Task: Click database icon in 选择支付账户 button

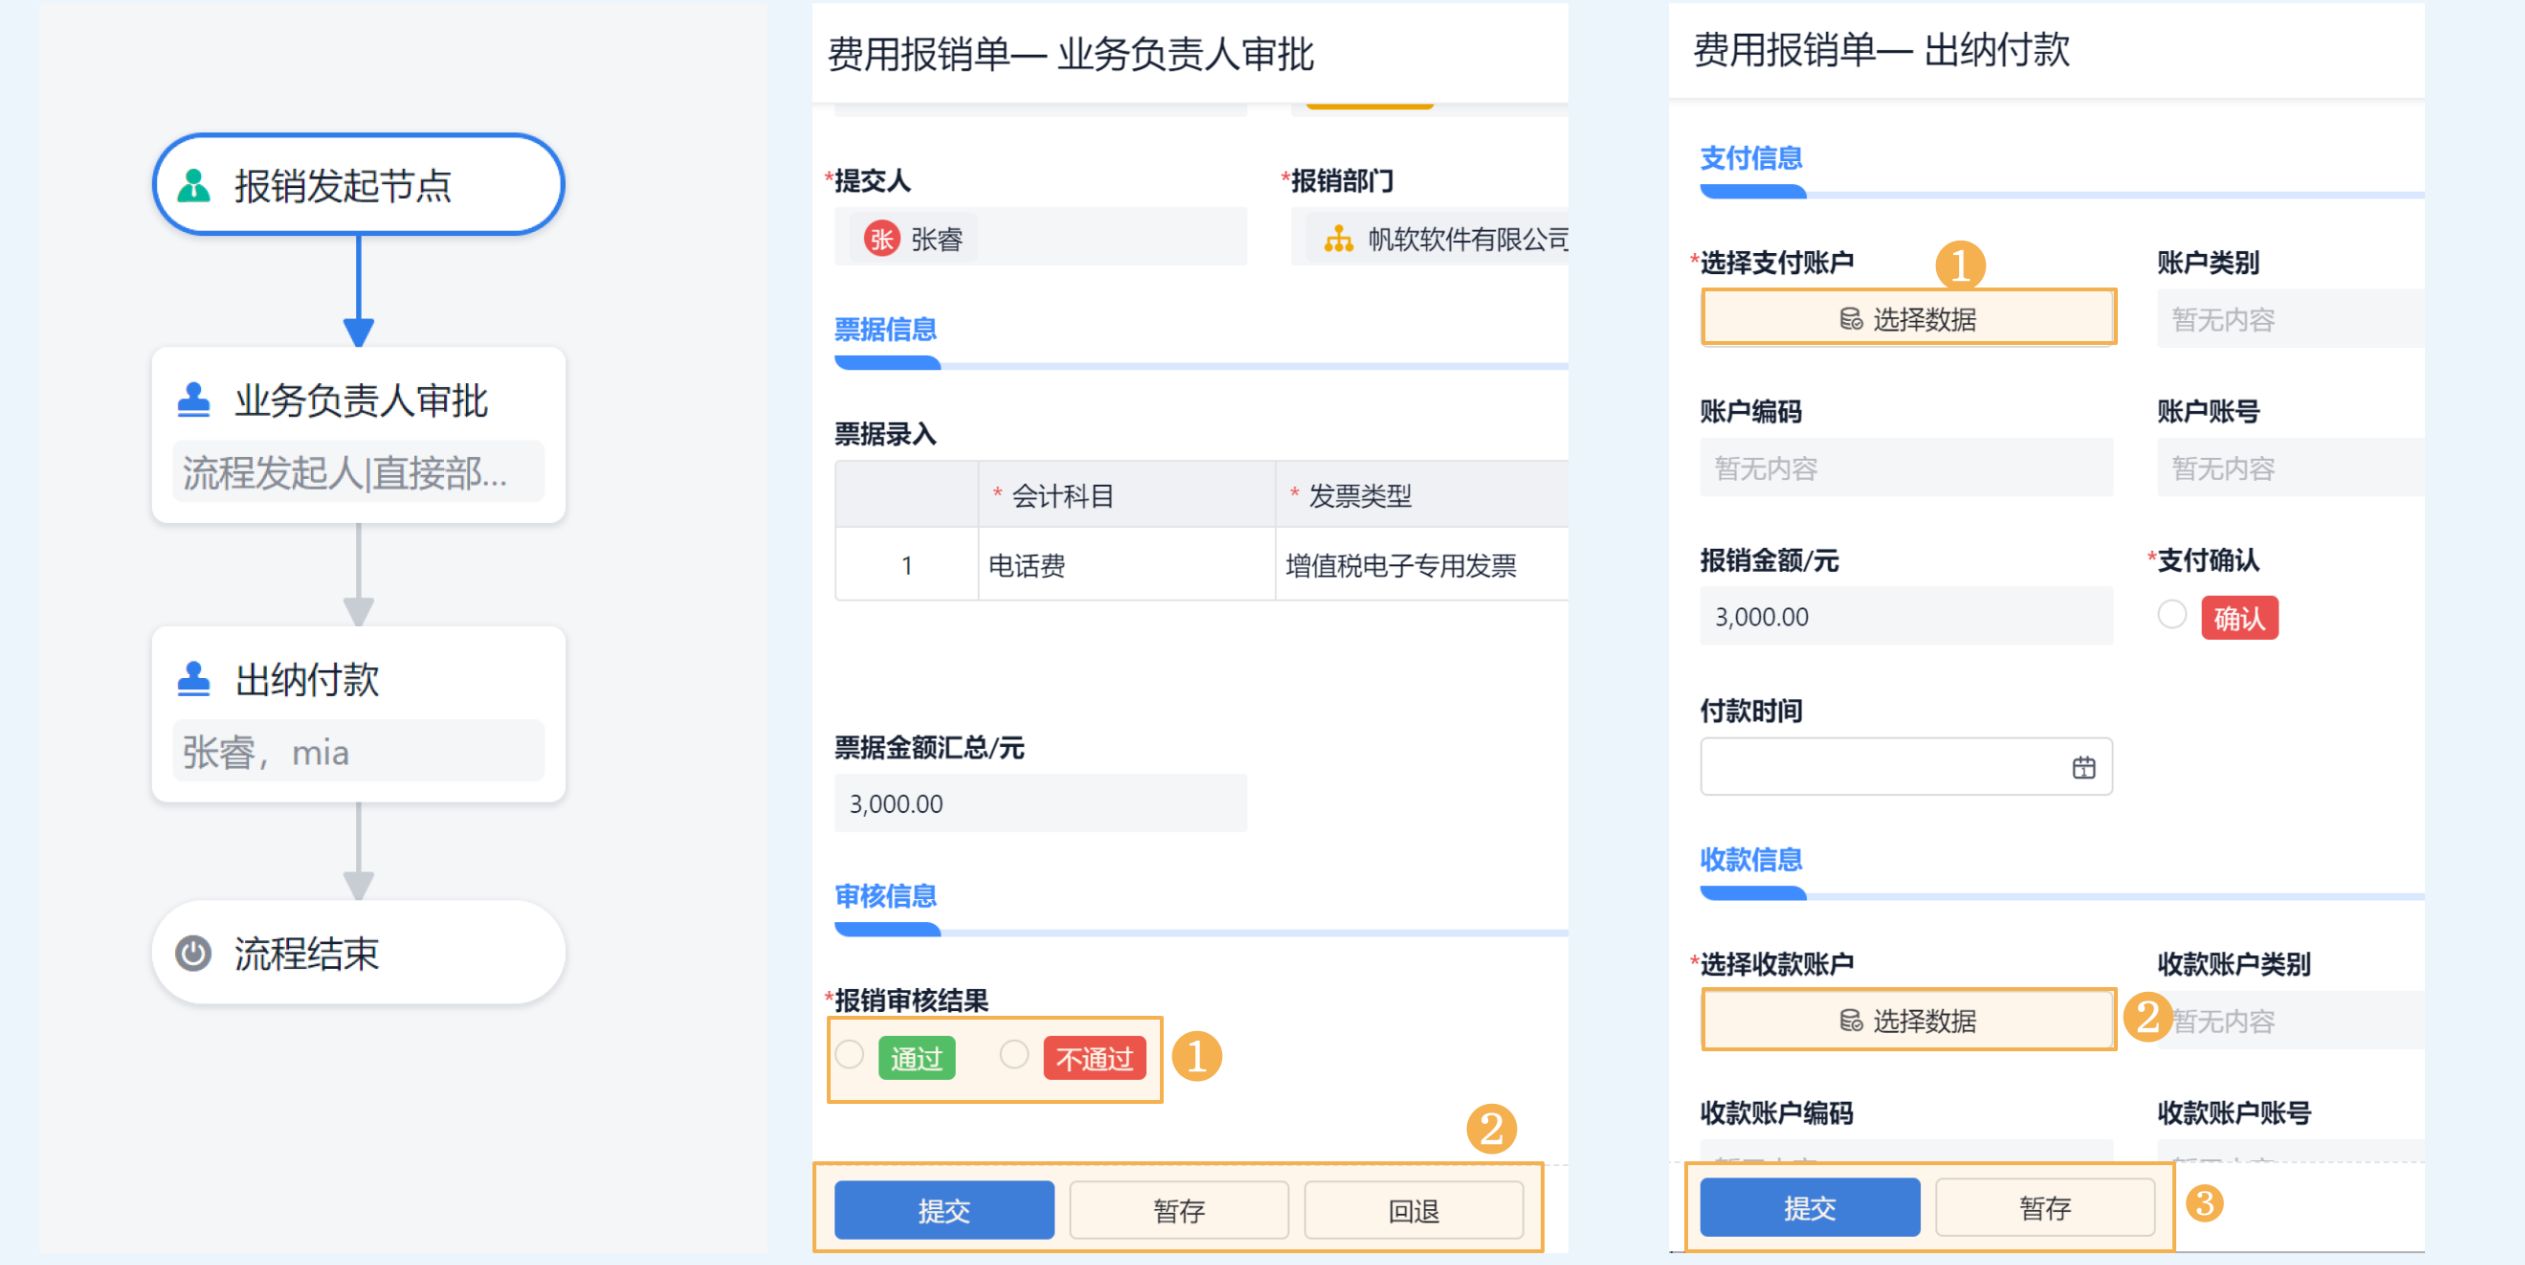Action: pos(1850,319)
